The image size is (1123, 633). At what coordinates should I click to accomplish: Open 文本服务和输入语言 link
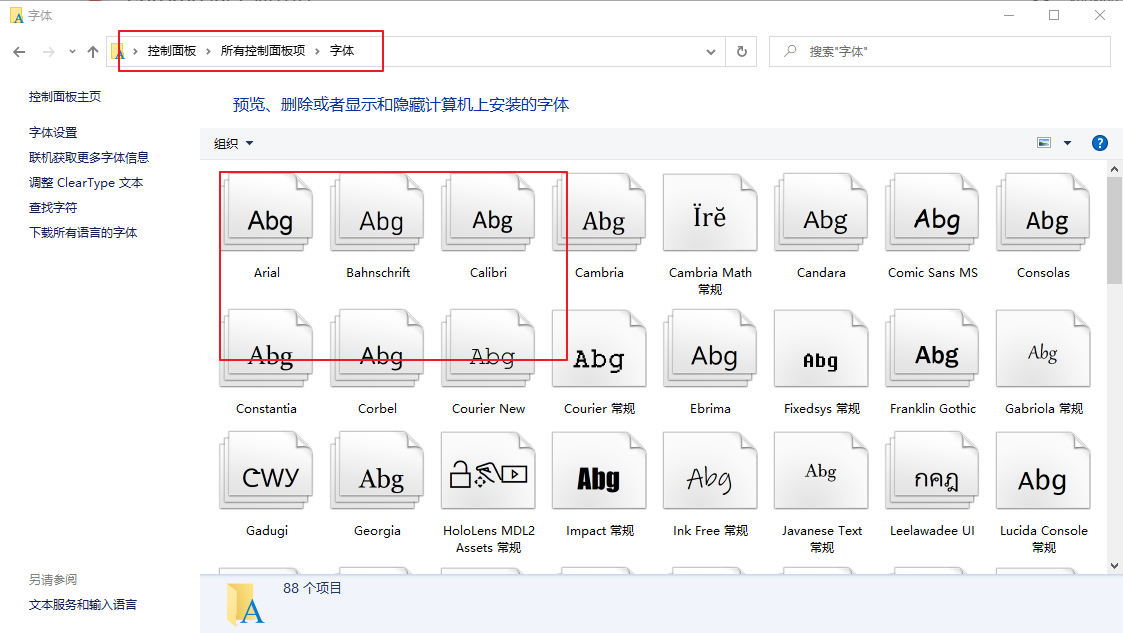point(82,605)
